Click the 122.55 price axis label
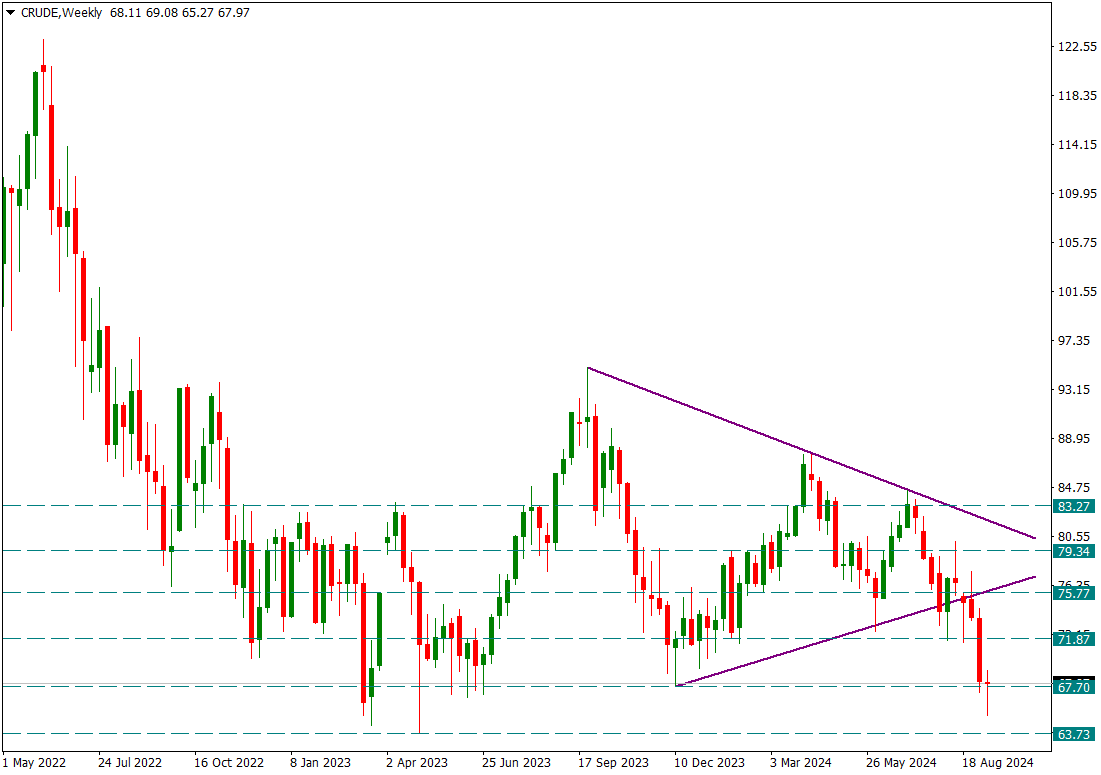The image size is (1101, 775). click(x=1077, y=46)
